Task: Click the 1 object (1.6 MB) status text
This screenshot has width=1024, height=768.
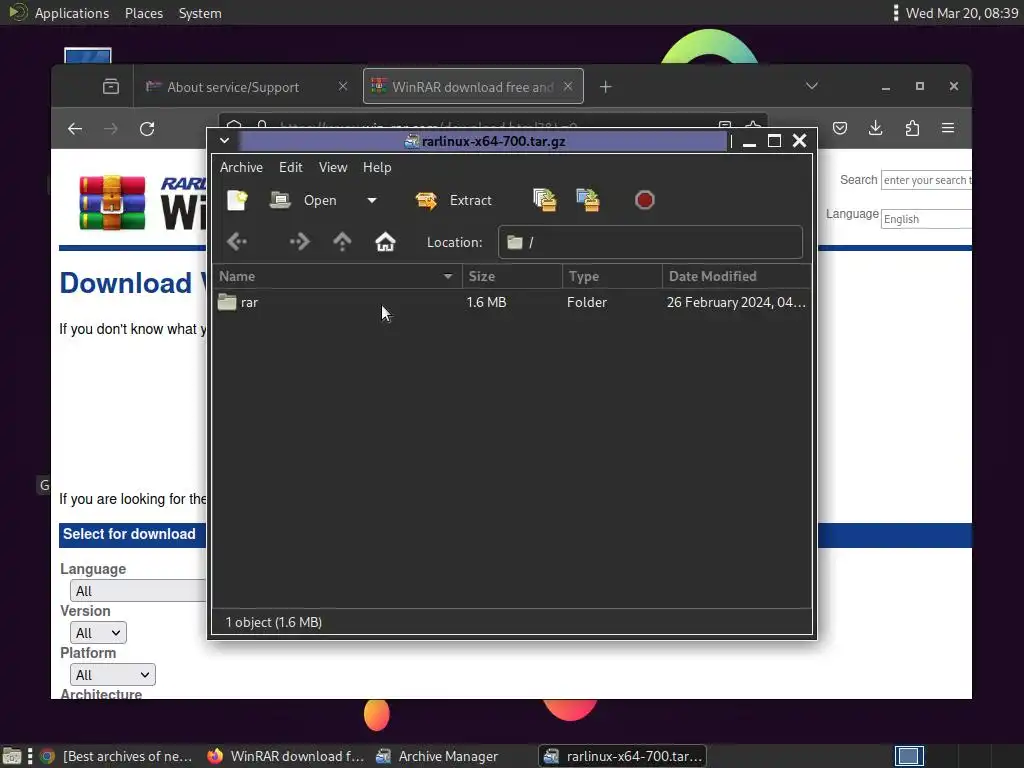Action: pos(274,622)
